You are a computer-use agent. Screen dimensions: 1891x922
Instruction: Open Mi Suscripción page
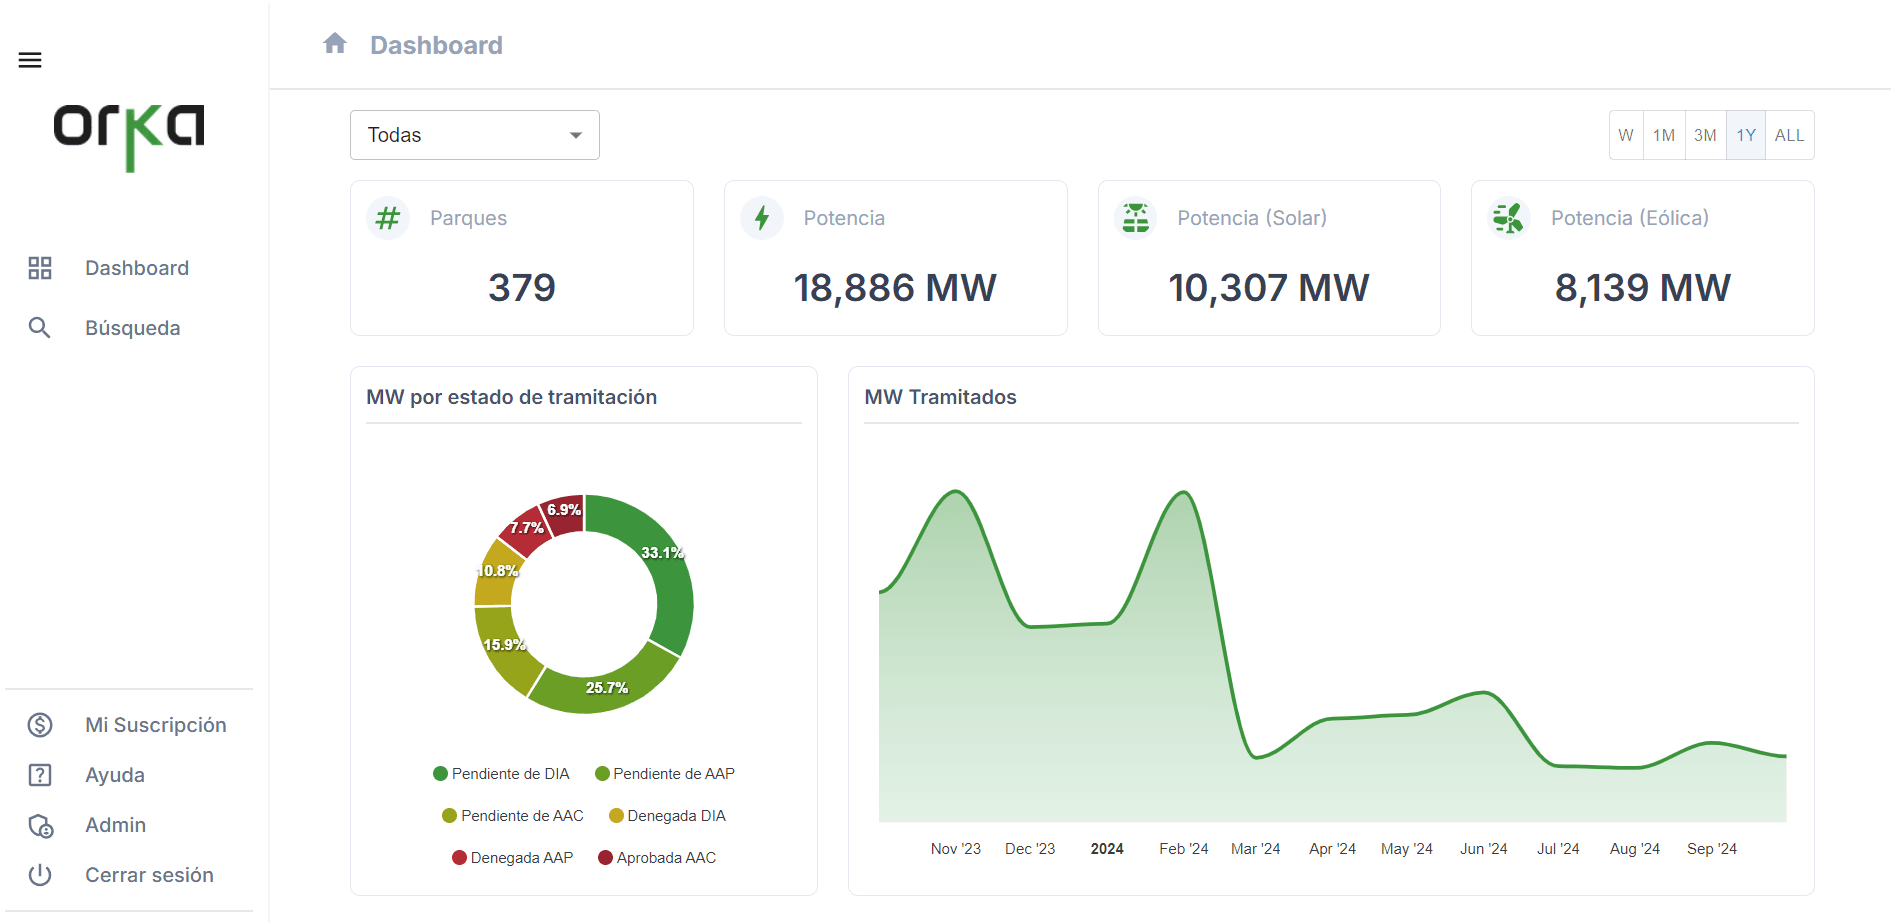pyautogui.click(x=156, y=725)
